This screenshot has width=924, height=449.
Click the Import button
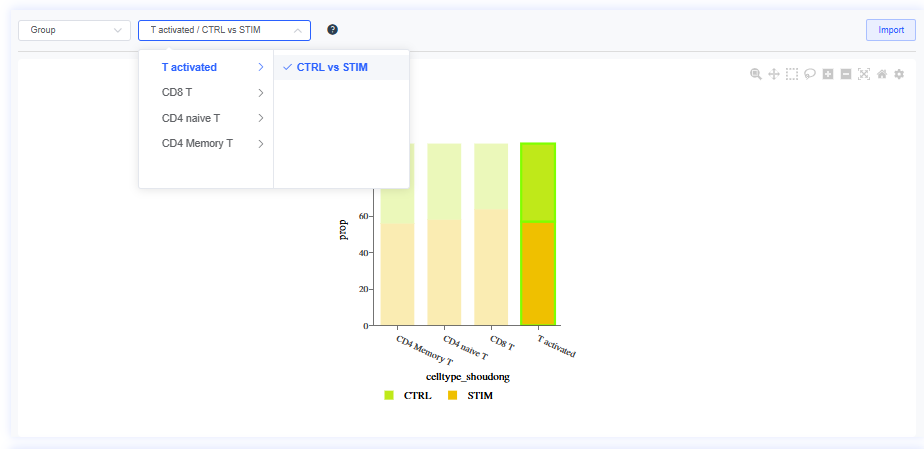click(890, 30)
